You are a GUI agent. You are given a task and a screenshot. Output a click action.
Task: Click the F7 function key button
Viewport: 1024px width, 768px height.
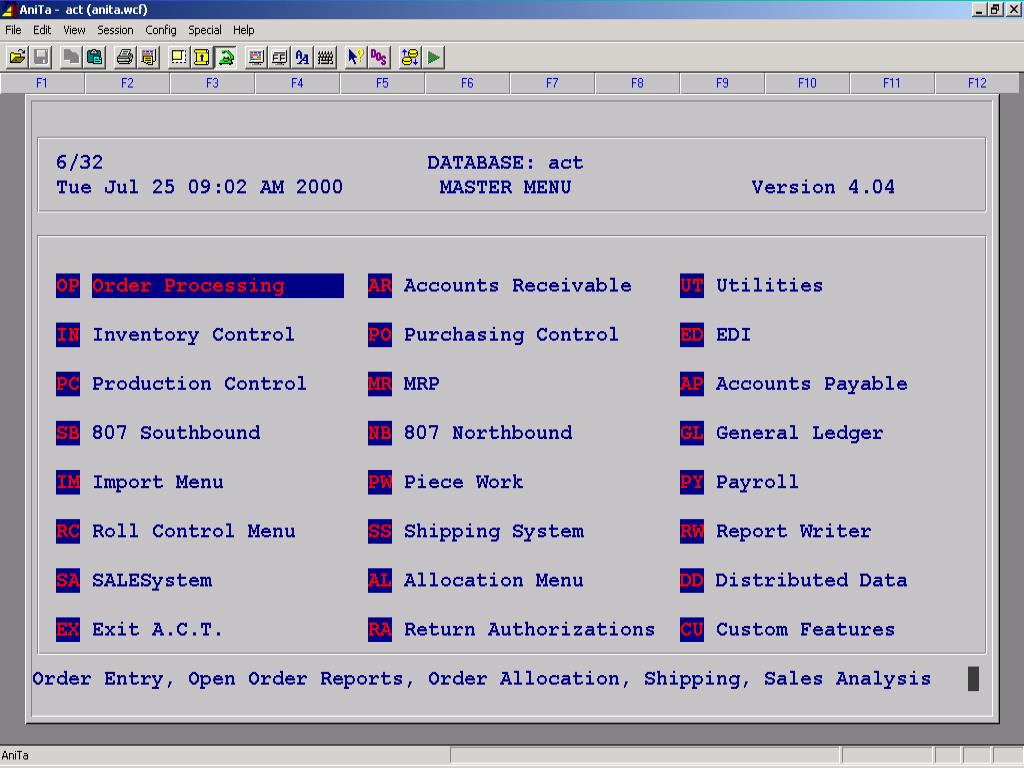pos(552,83)
